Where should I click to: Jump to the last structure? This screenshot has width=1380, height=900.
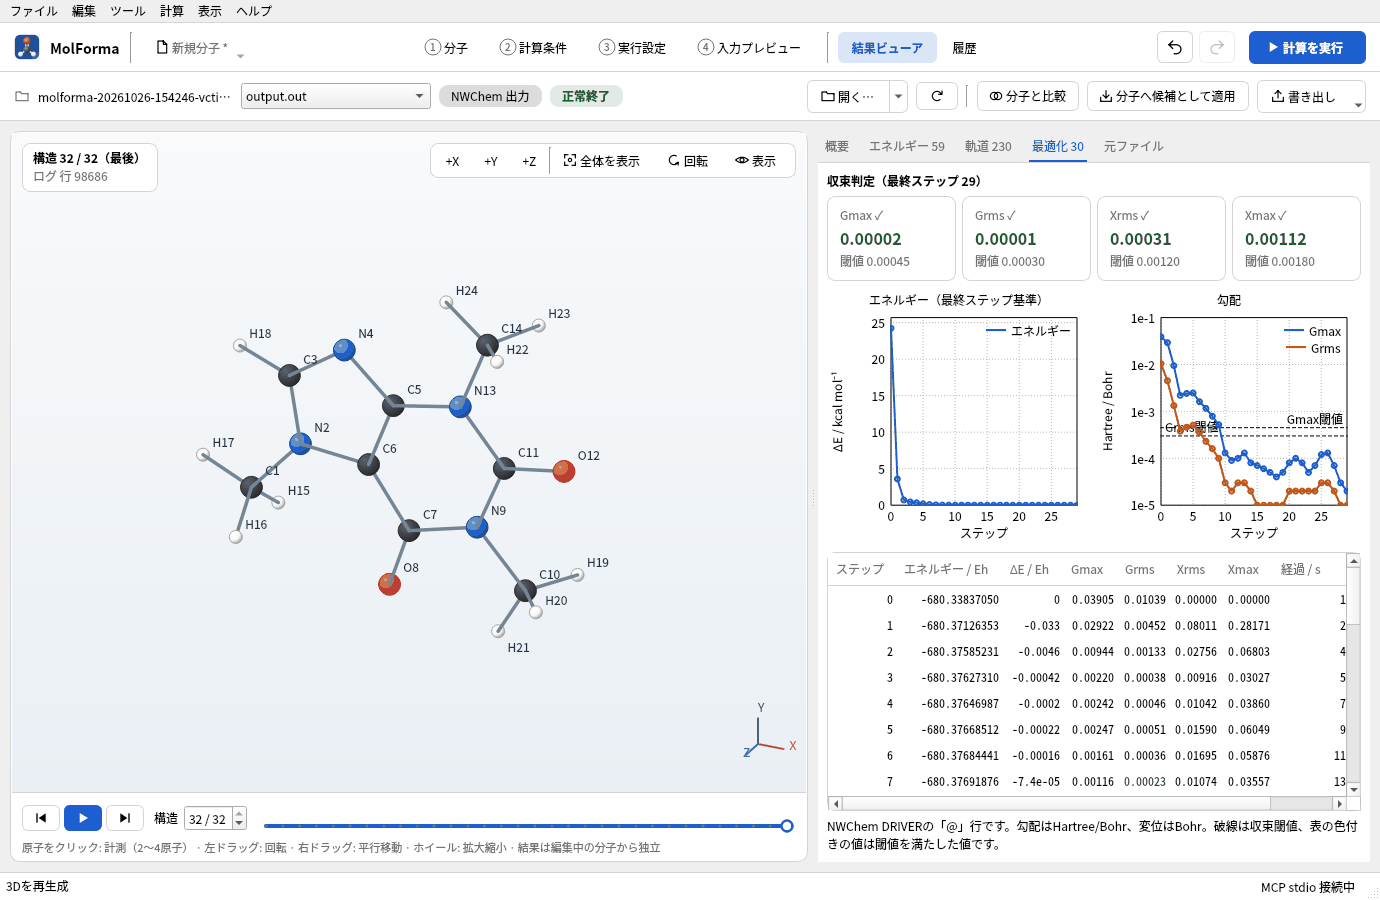(125, 818)
